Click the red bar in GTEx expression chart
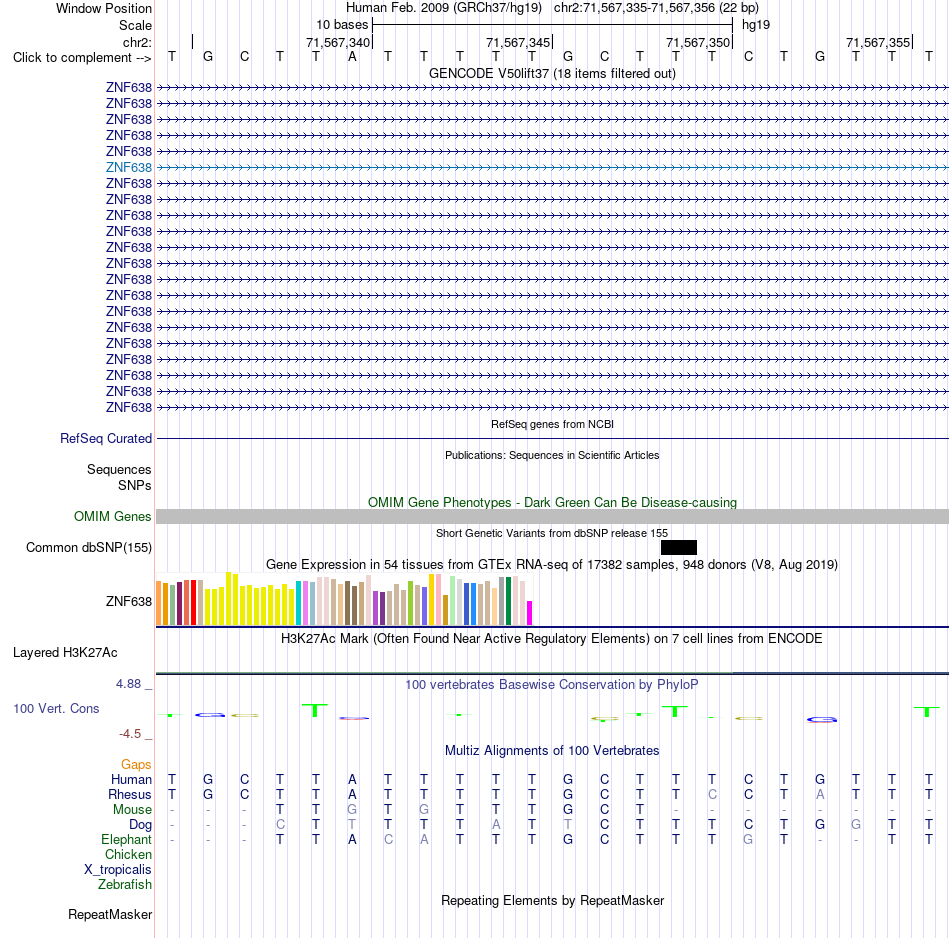The width and height of the screenshot is (950, 938). click(193, 602)
